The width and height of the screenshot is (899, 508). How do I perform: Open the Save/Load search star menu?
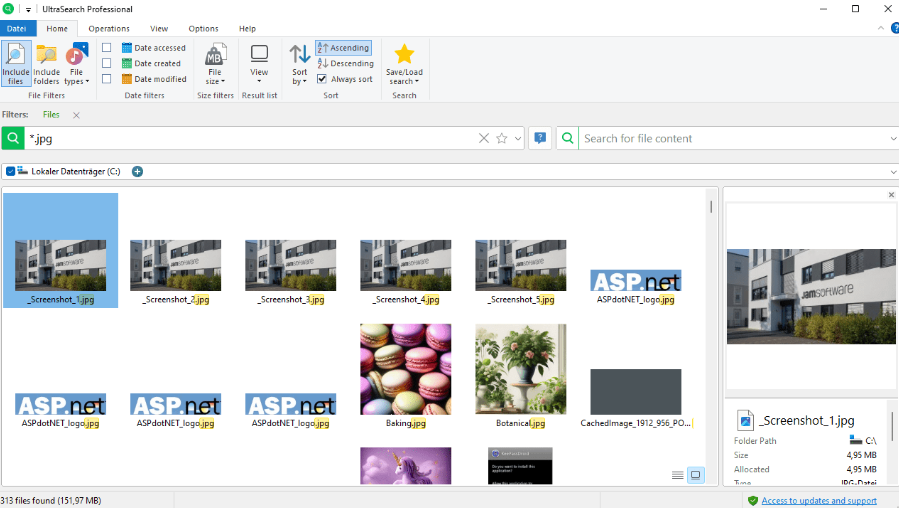point(404,64)
